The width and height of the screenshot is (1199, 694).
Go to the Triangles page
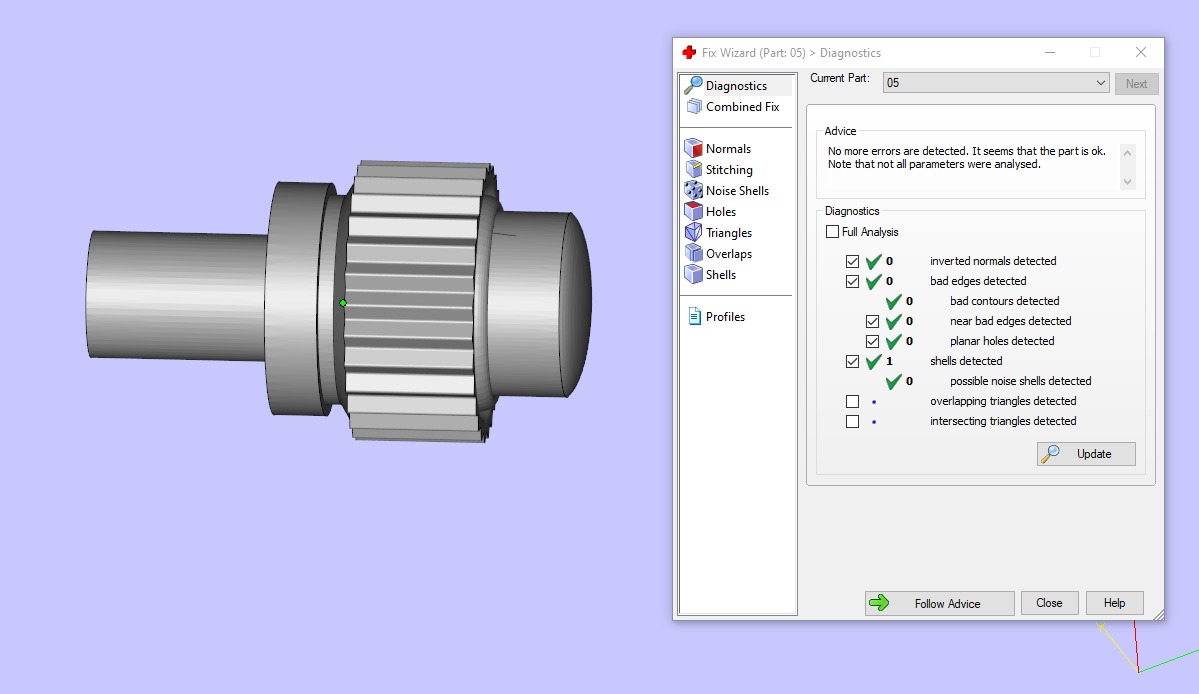pyautogui.click(x=729, y=233)
